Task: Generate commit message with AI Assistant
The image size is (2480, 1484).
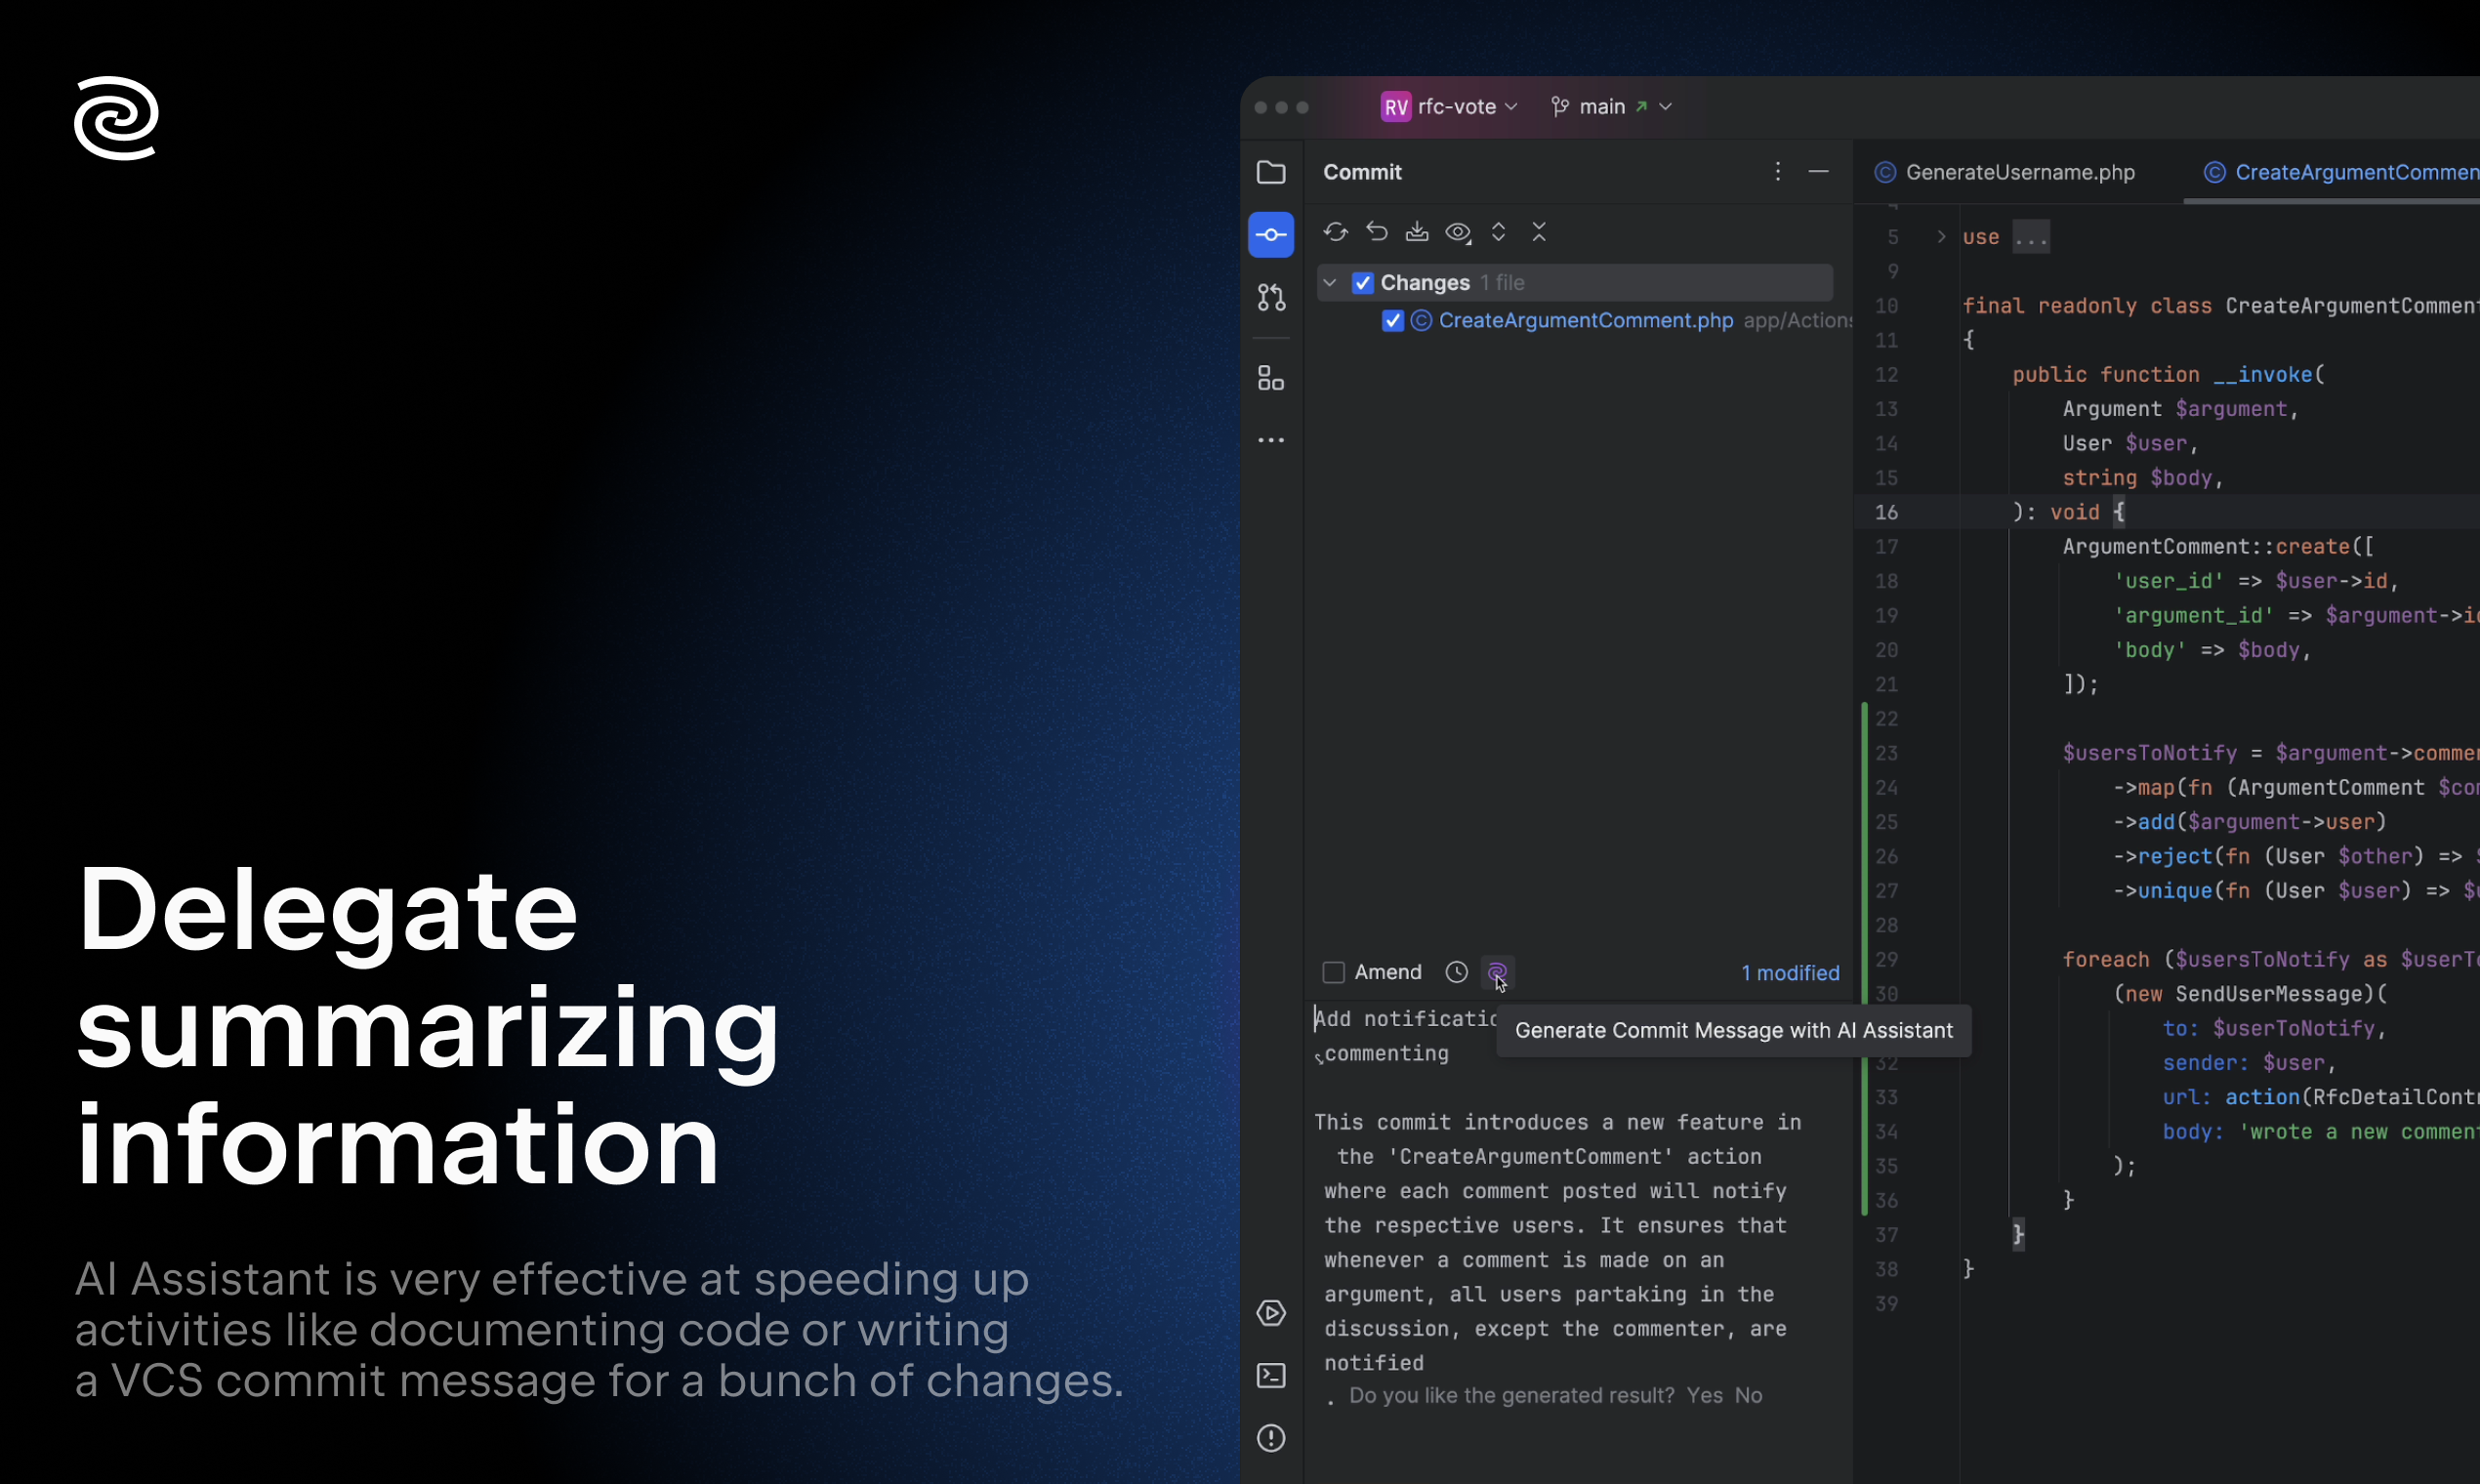Action: pyautogui.click(x=1496, y=972)
